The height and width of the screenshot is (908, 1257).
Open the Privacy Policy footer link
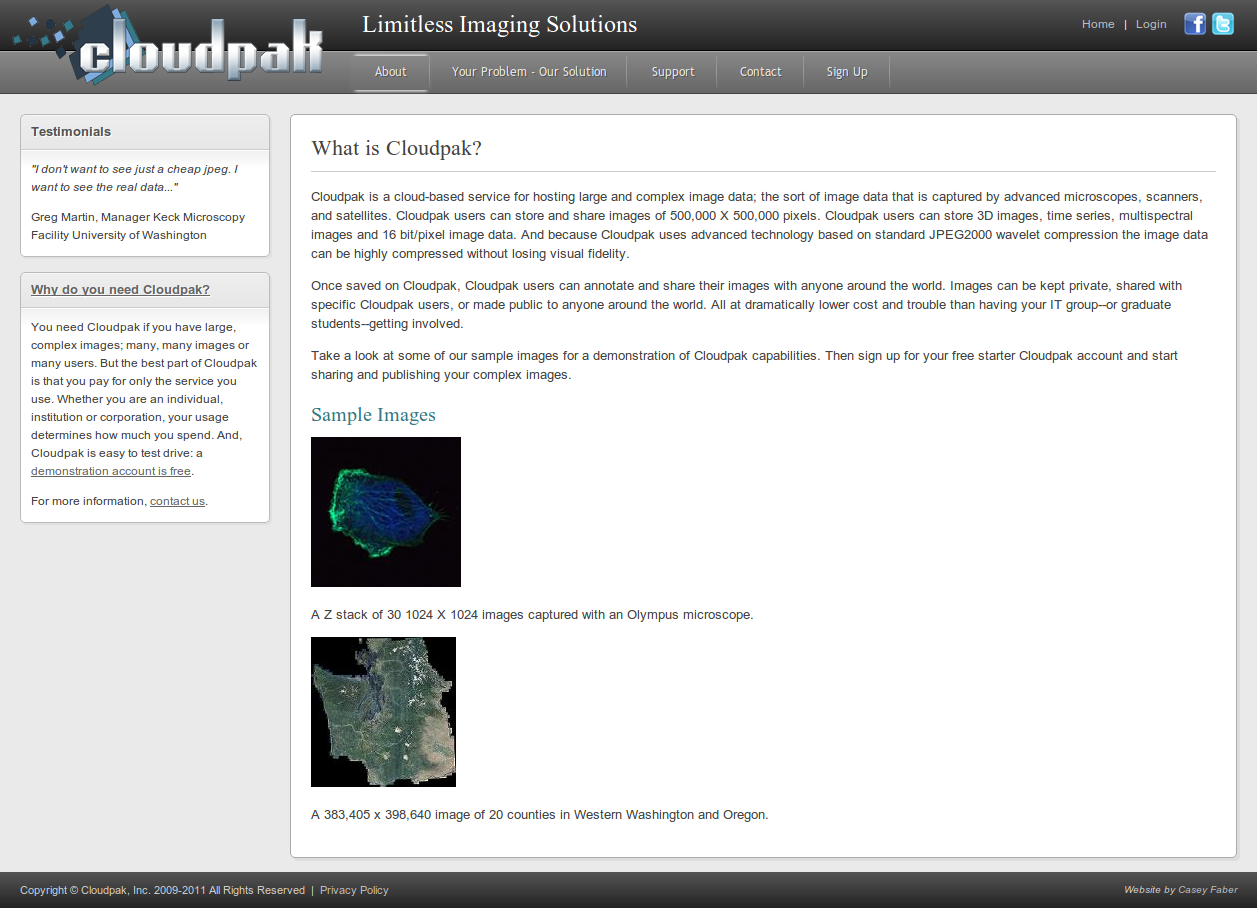(354, 890)
